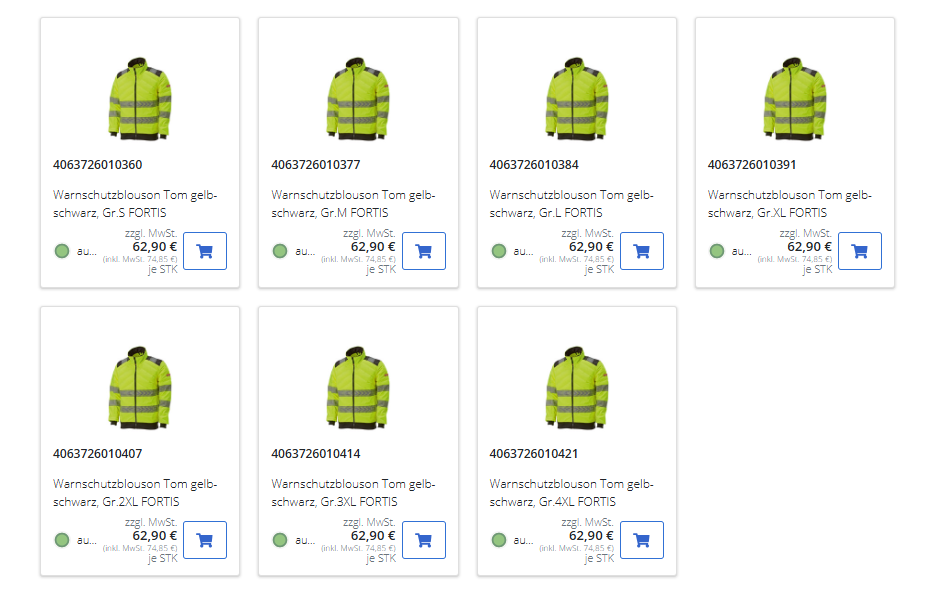Click the cart icon for the Gr.M jacket
The height and width of the screenshot is (603, 944).
(x=423, y=251)
